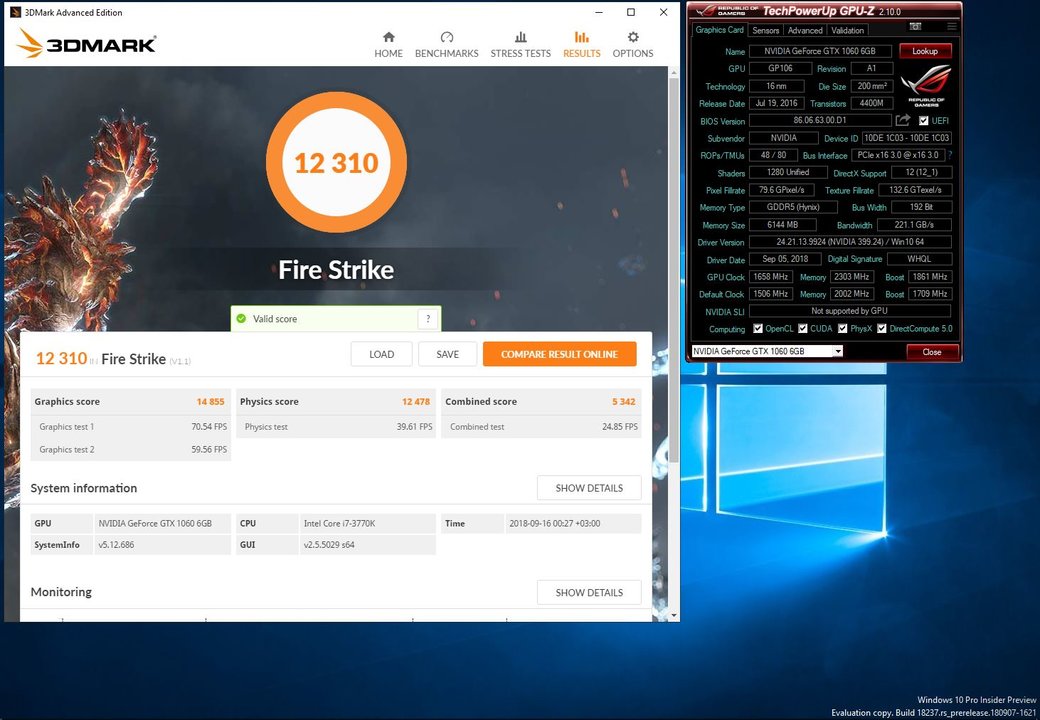
Task: Click the Graphics test 2 row
Action: coord(131,449)
